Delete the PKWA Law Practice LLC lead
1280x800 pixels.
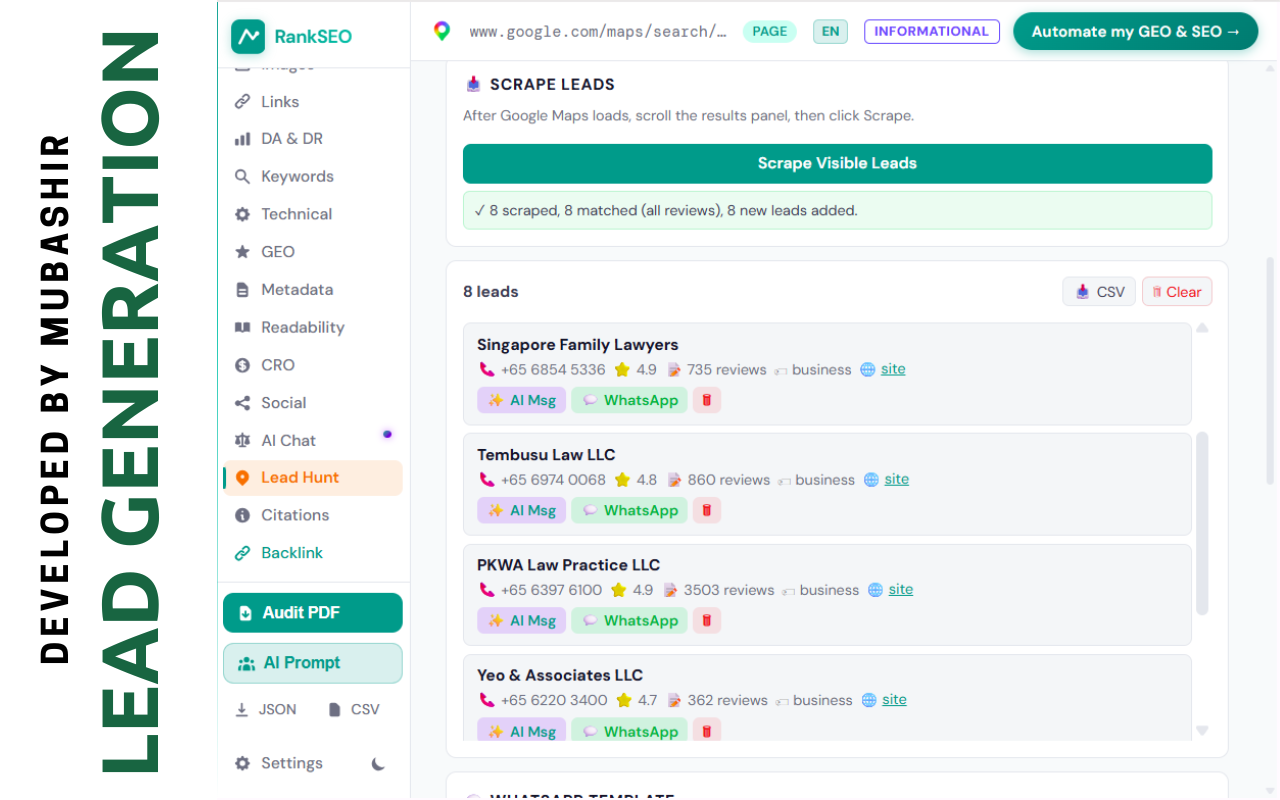coord(707,620)
